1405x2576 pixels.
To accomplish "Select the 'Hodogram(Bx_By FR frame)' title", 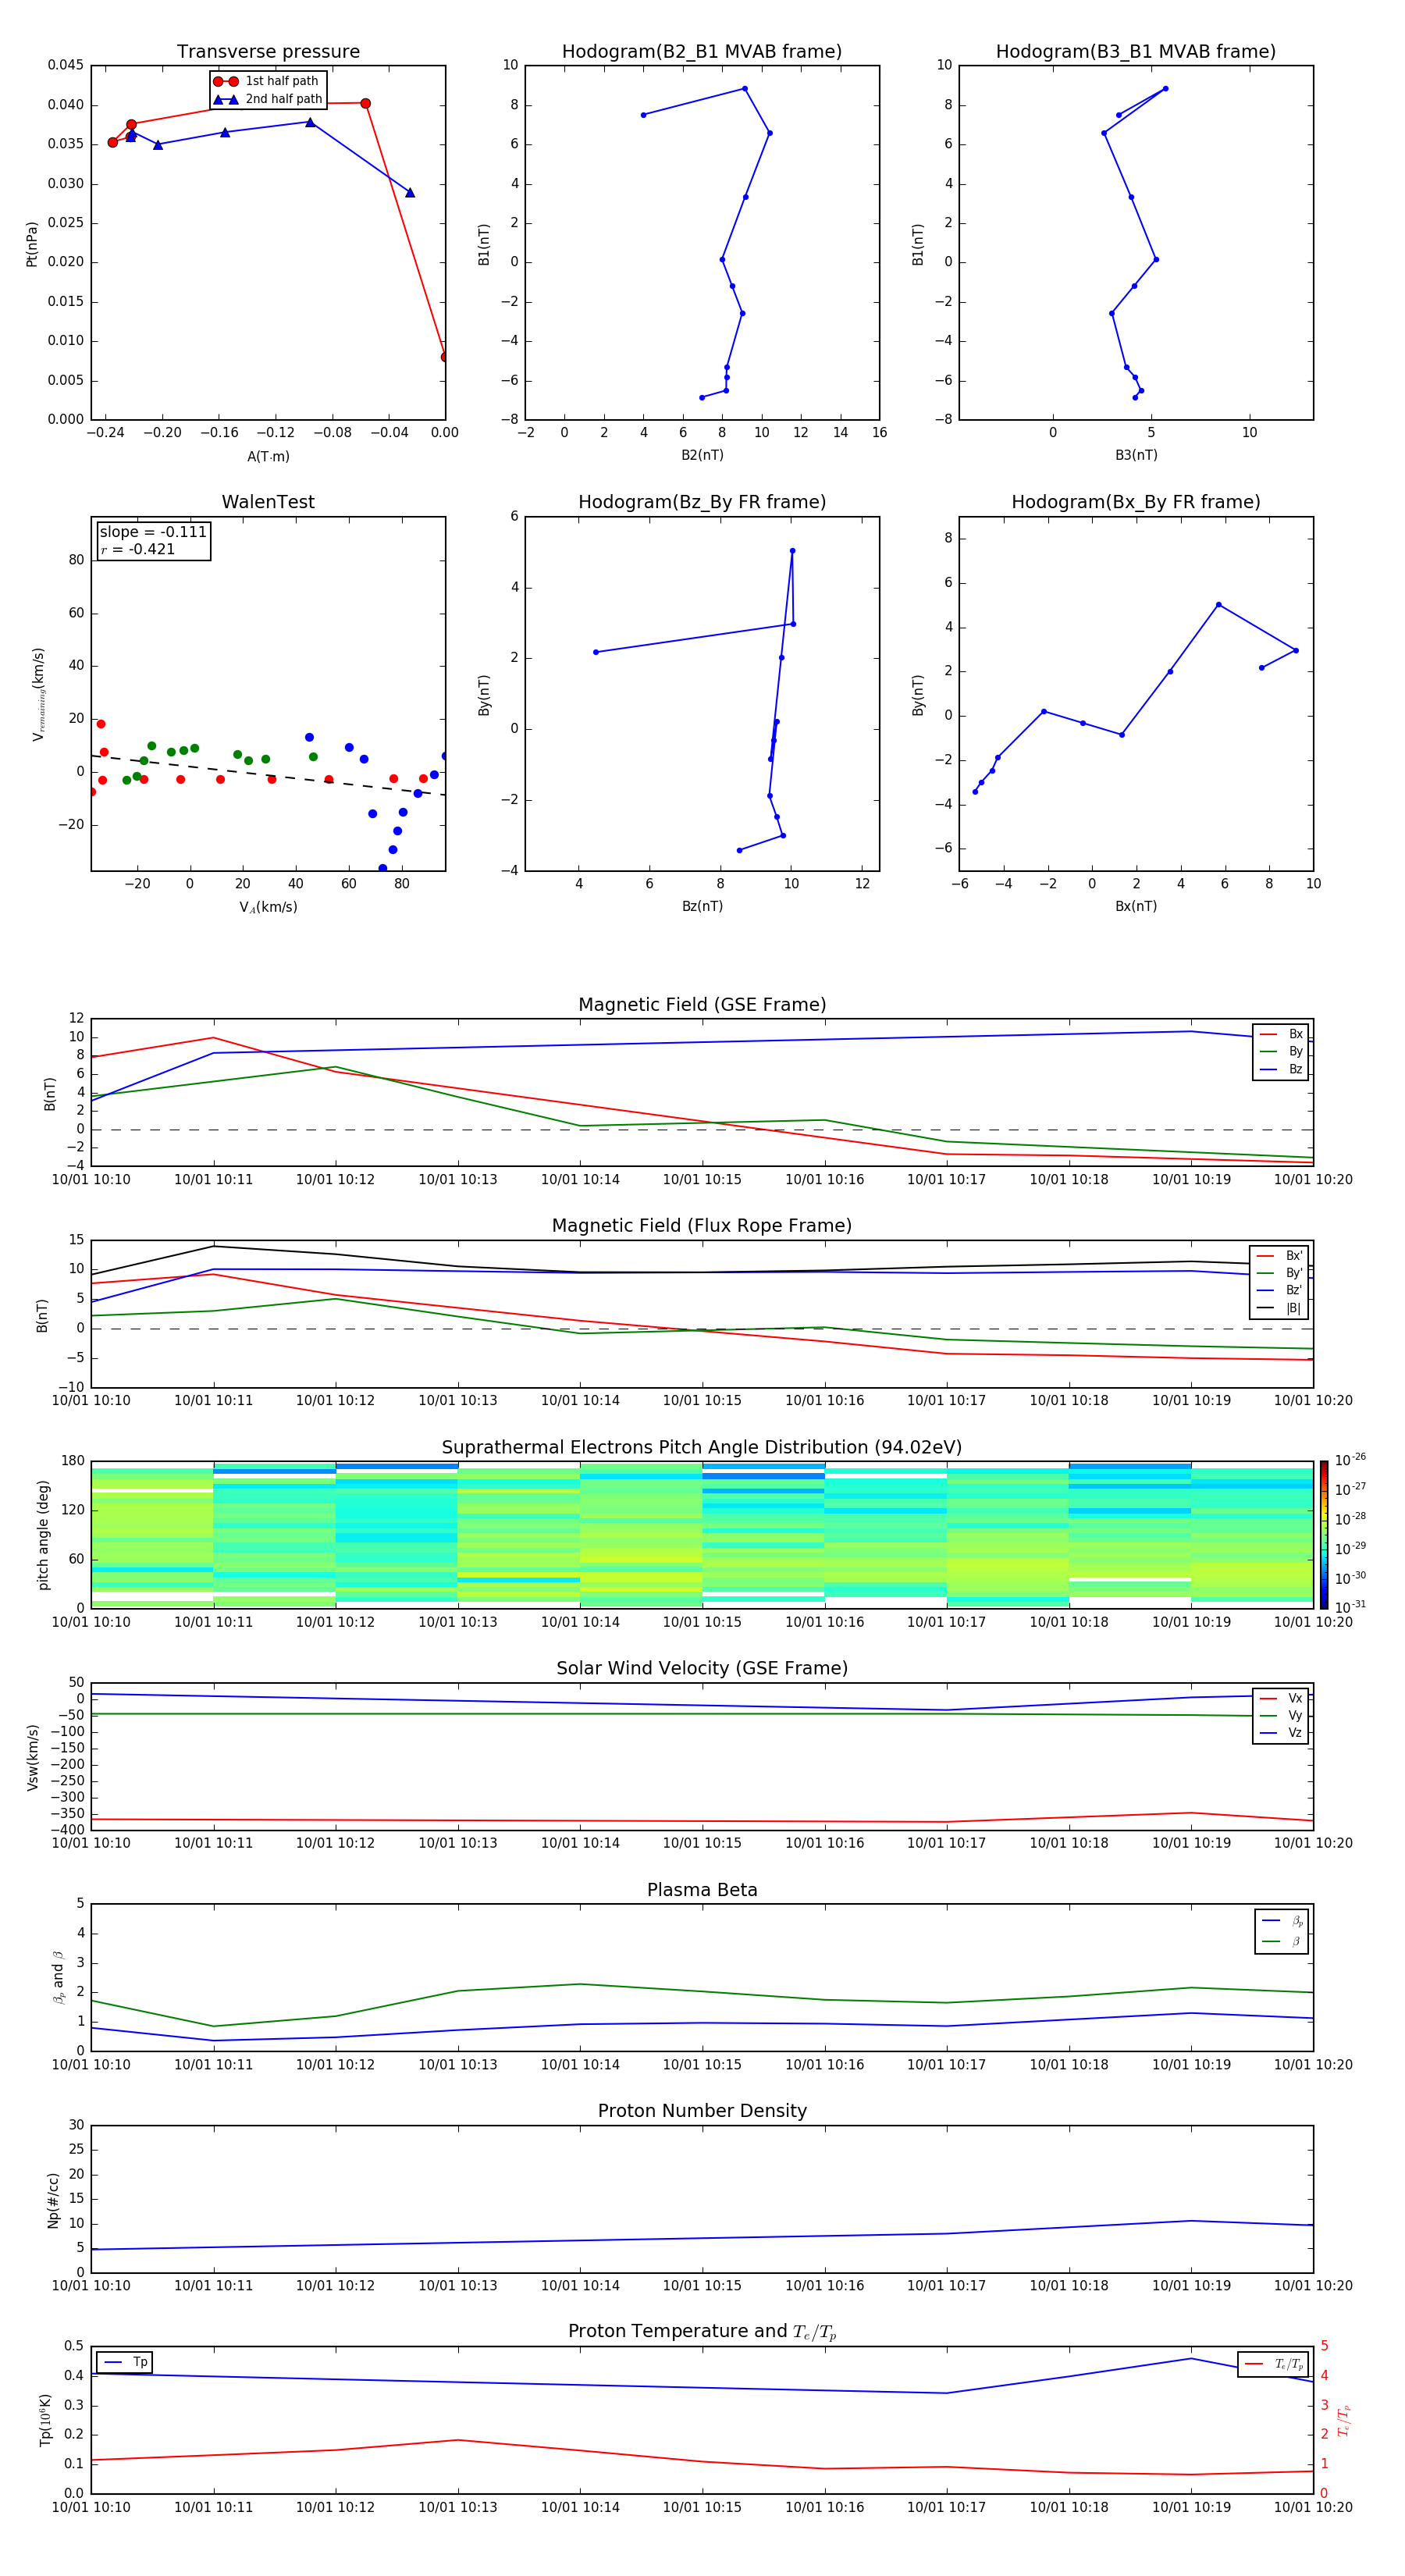I will [x=1136, y=502].
